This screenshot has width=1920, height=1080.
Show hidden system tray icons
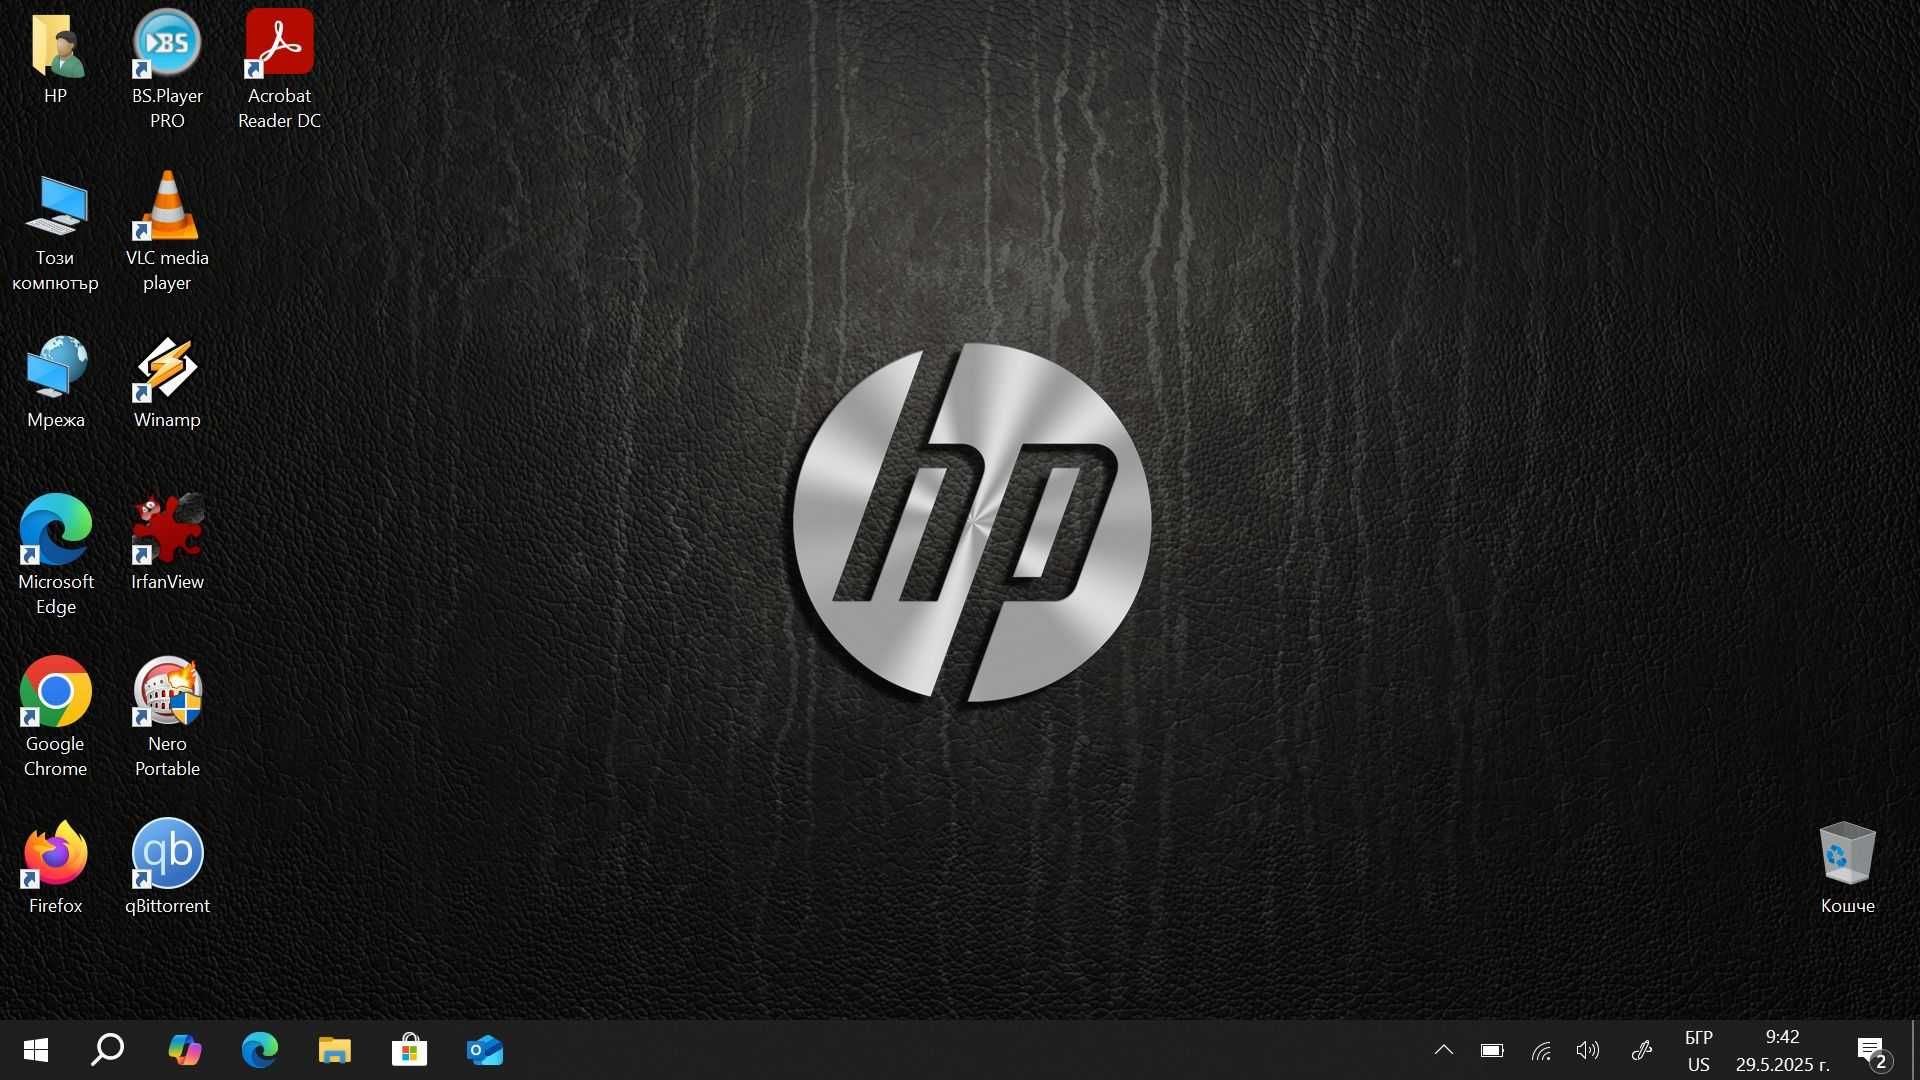coord(1444,1050)
